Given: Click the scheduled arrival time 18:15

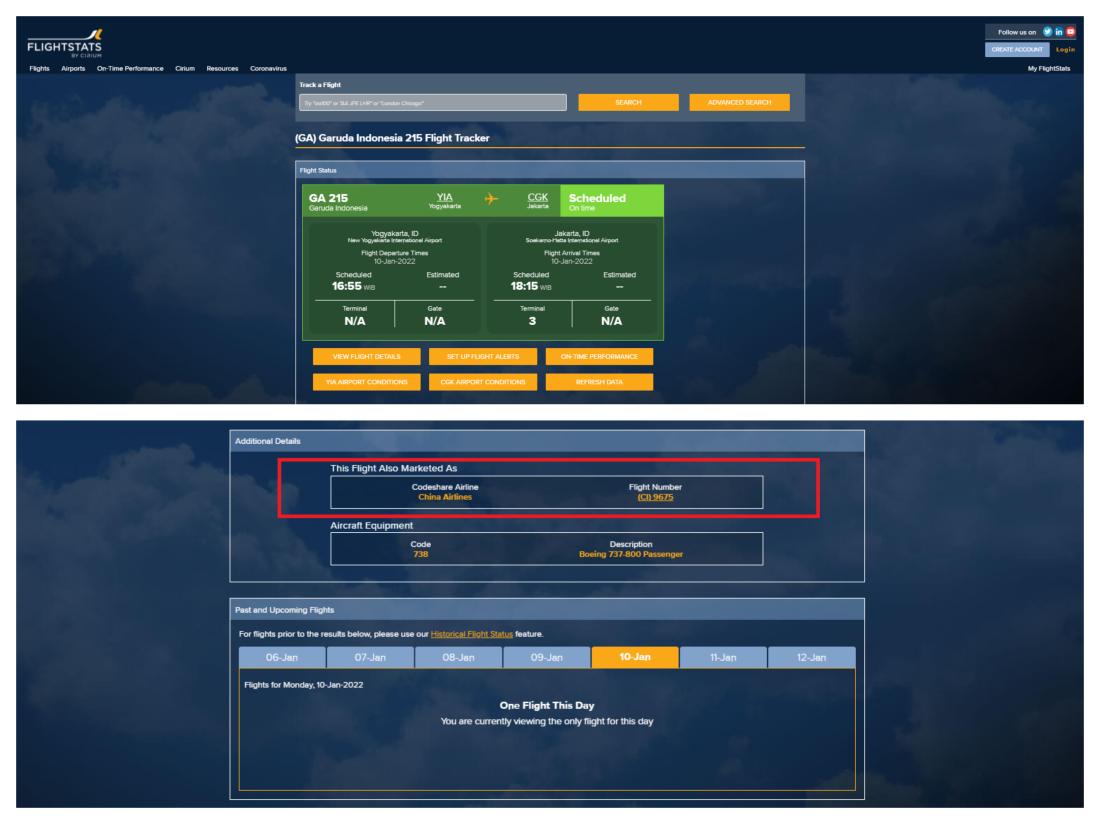Looking at the screenshot, I should (524, 286).
